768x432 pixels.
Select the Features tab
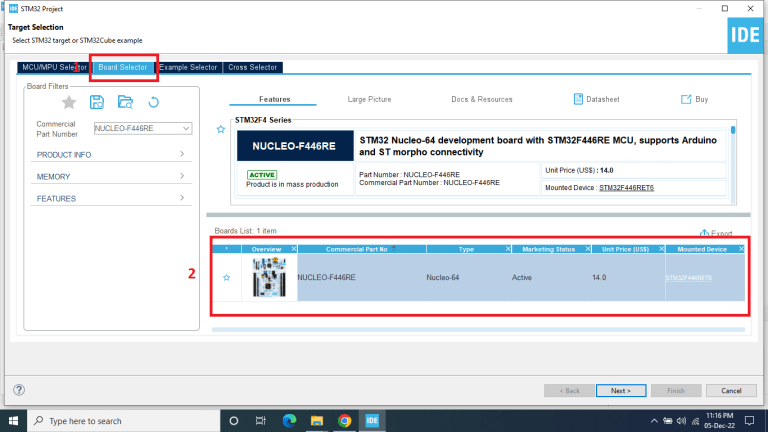coord(274,99)
